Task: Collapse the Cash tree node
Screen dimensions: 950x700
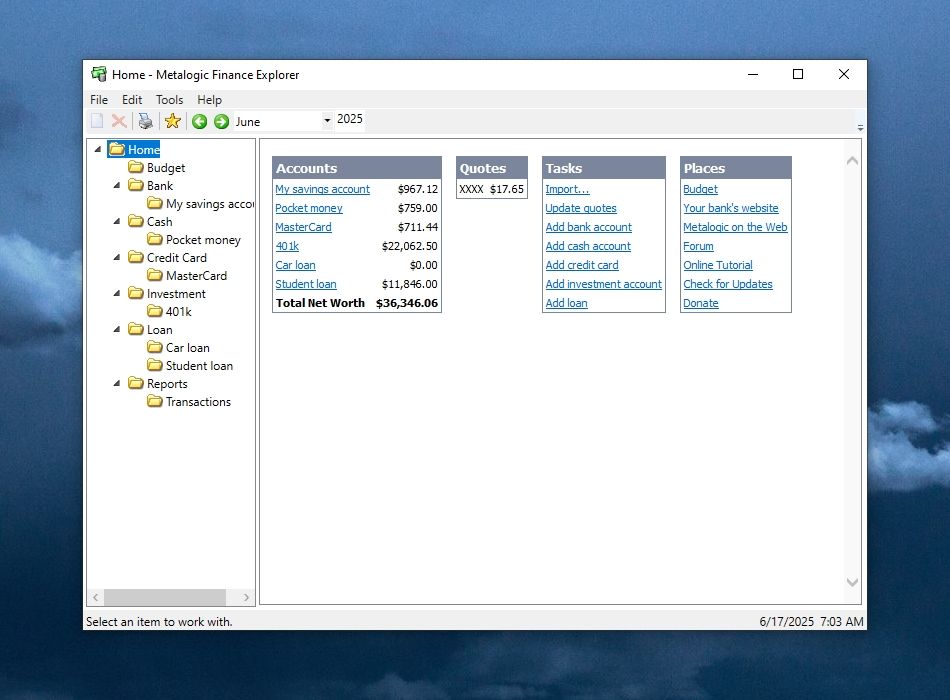Action: point(117,221)
